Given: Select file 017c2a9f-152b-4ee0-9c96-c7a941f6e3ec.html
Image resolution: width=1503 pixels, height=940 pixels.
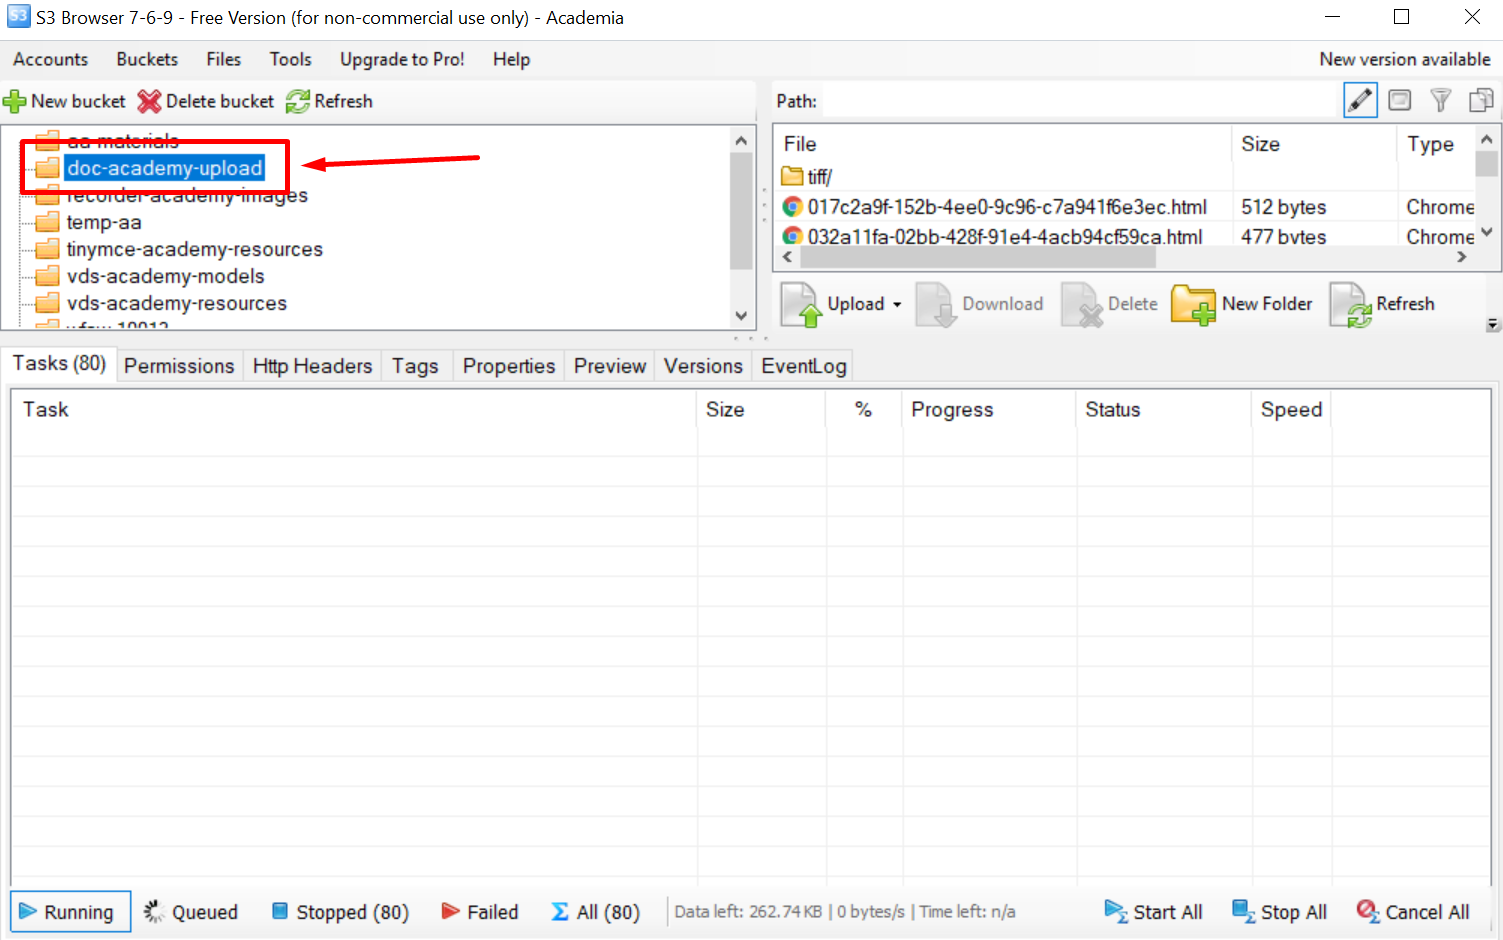Looking at the screenshot, I should [1007, 207].
